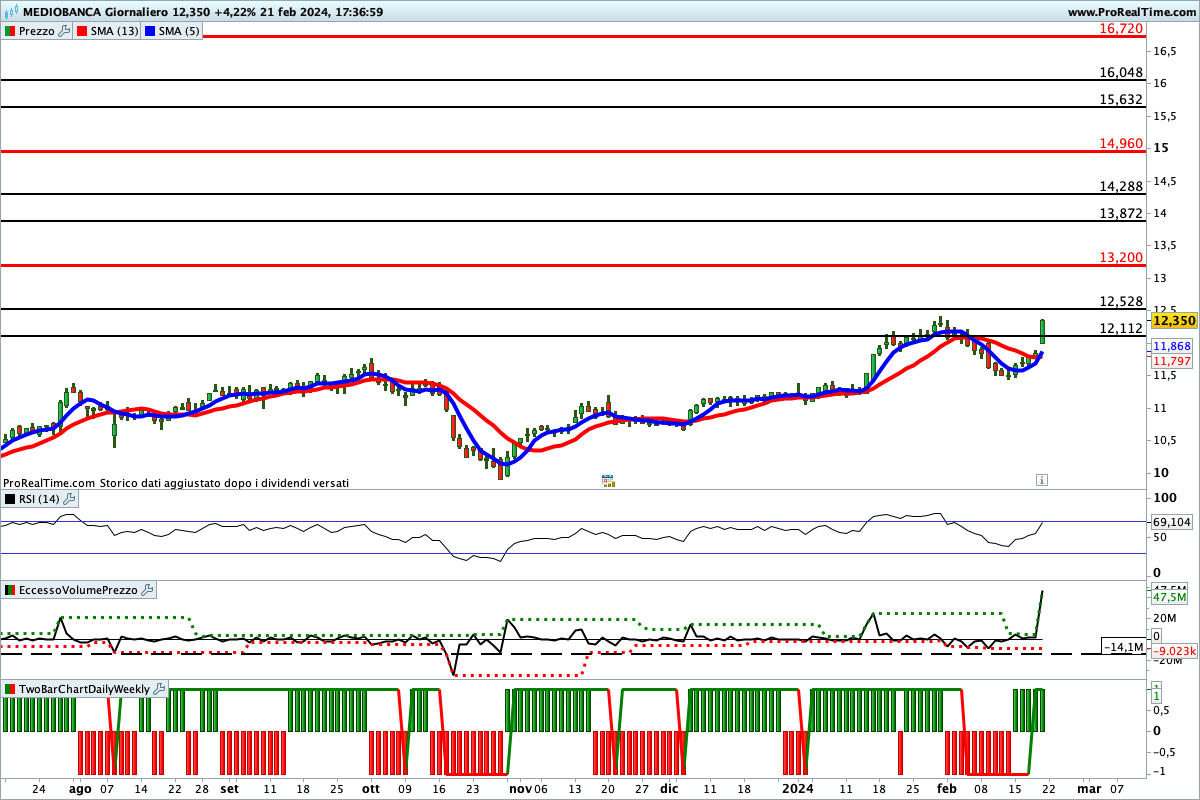Click the ProRealTime.com text in chart

click(49, 482)
